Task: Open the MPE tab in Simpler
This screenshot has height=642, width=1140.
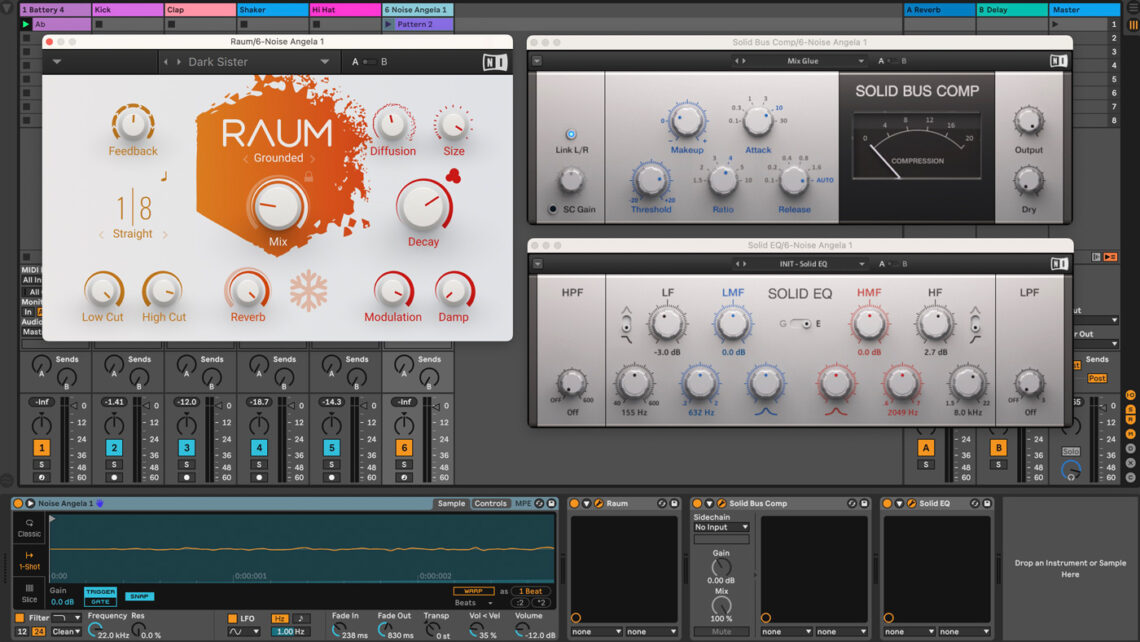Action: tap(522, 503)
